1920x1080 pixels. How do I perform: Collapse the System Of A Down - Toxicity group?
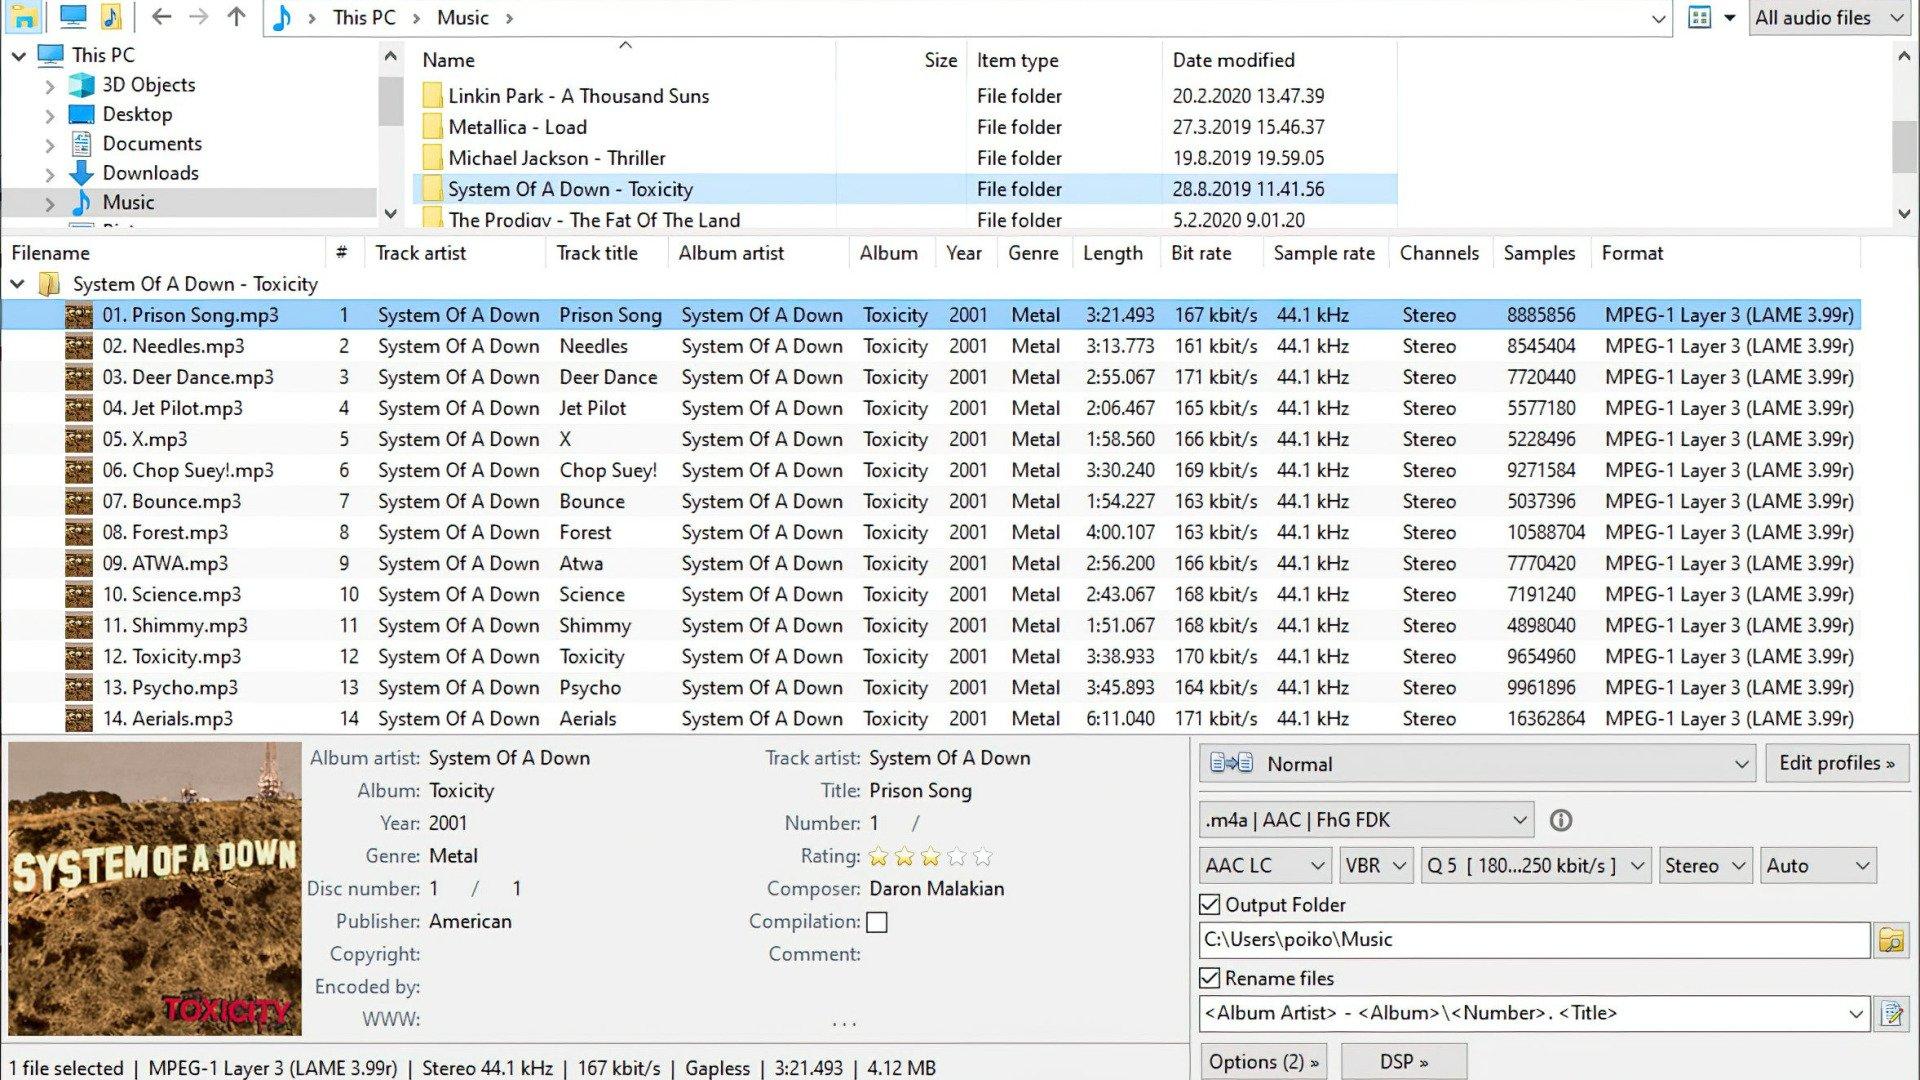pyautogui.click(x=17, y=284)
